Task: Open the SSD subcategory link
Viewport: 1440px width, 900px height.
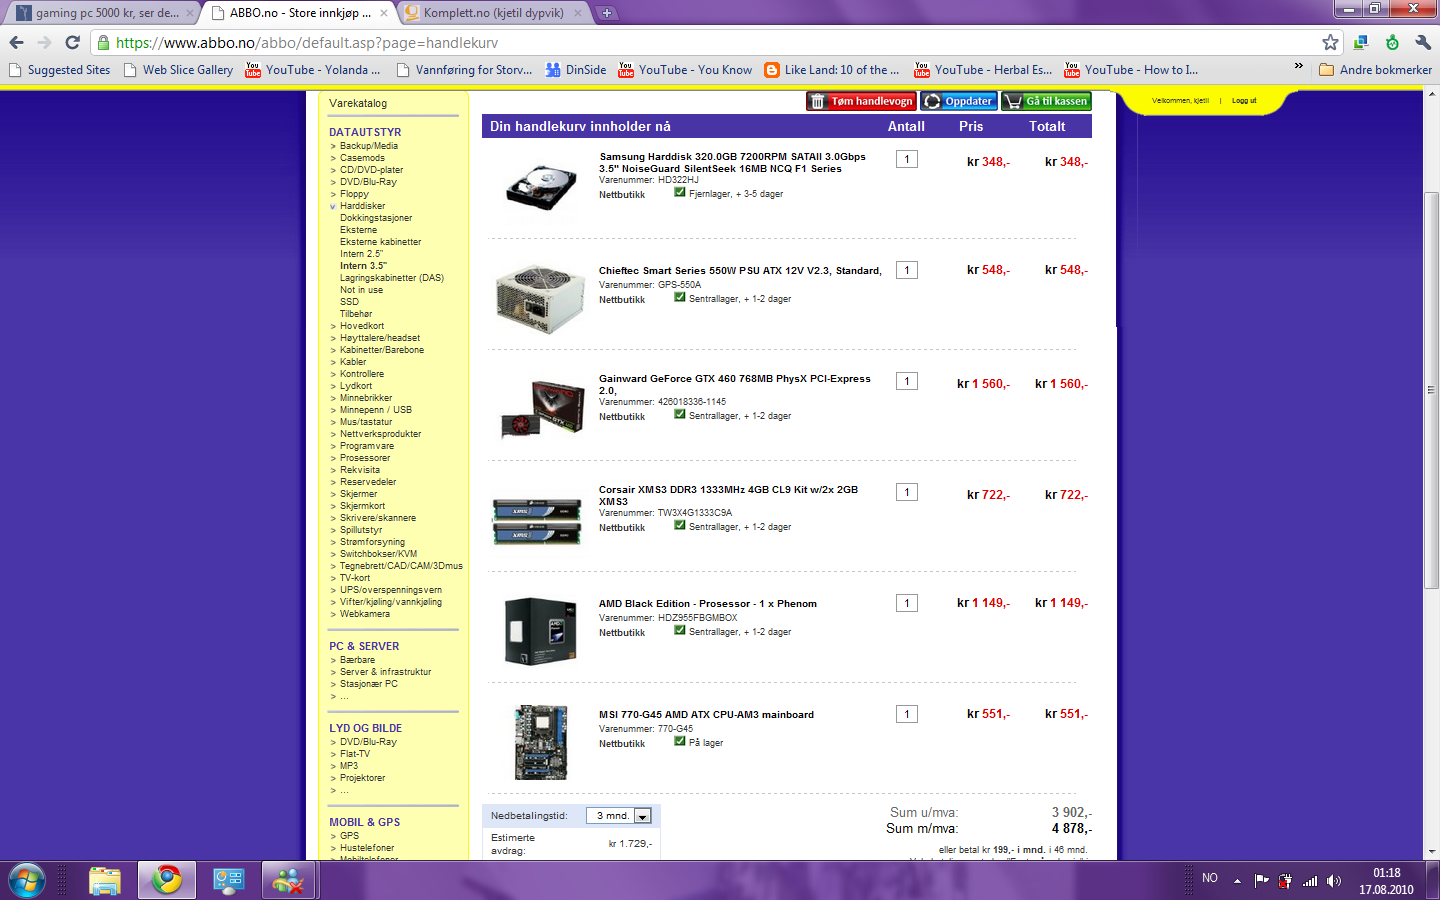Action: 349,302
